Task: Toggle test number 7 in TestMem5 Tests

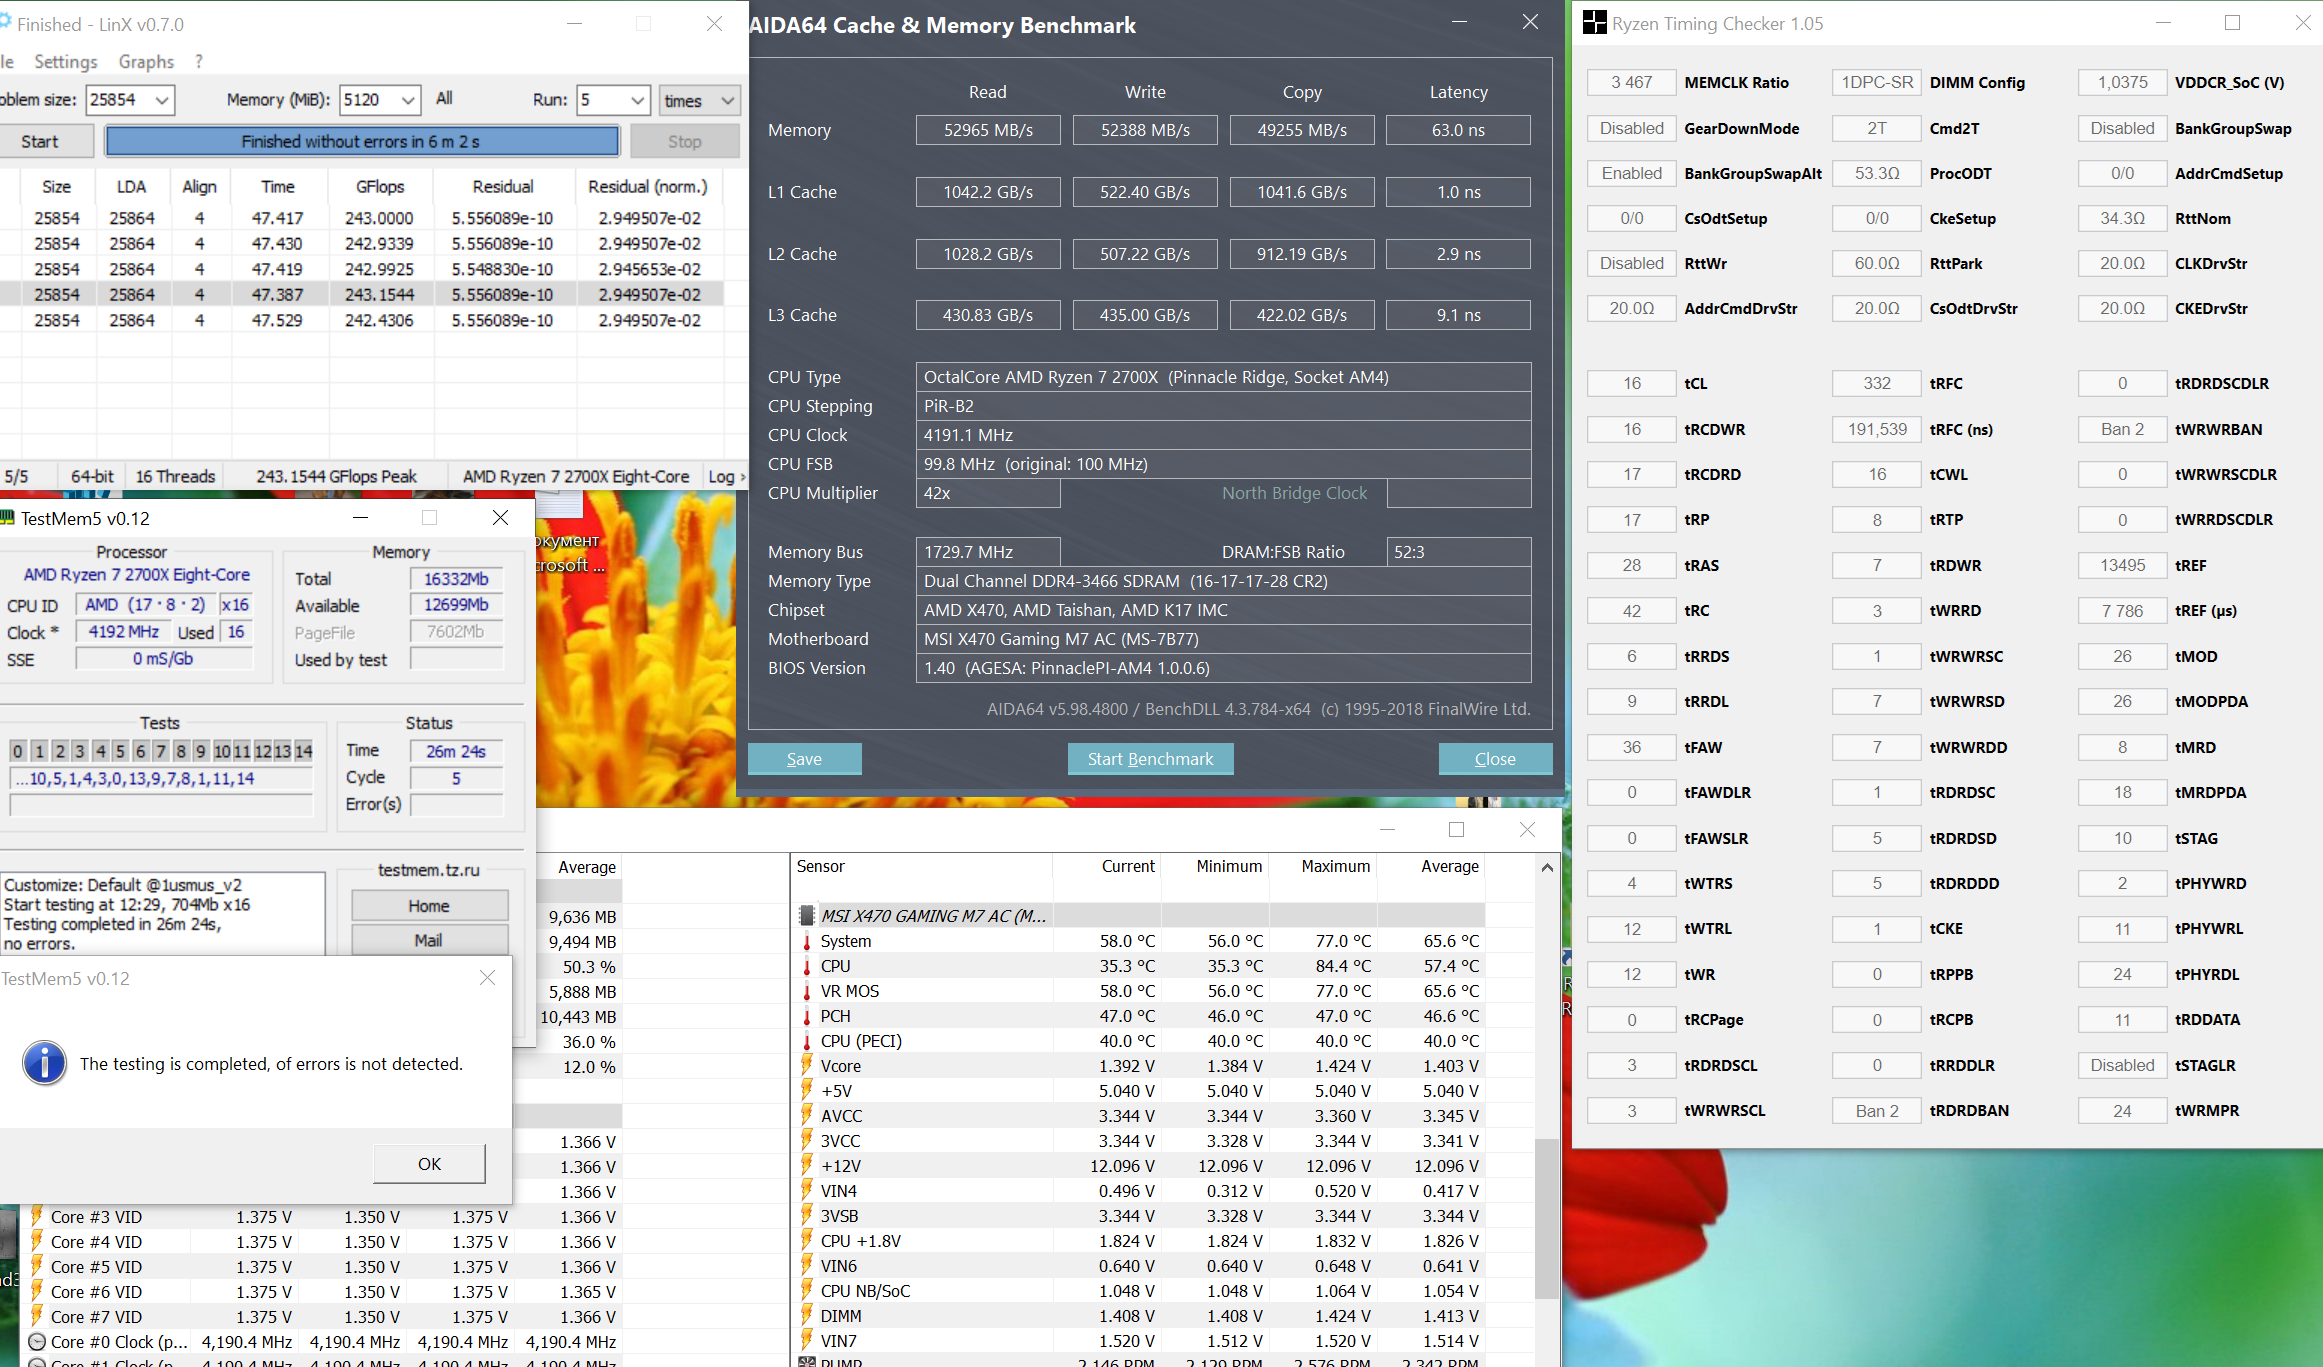Action: click(160, 751)
